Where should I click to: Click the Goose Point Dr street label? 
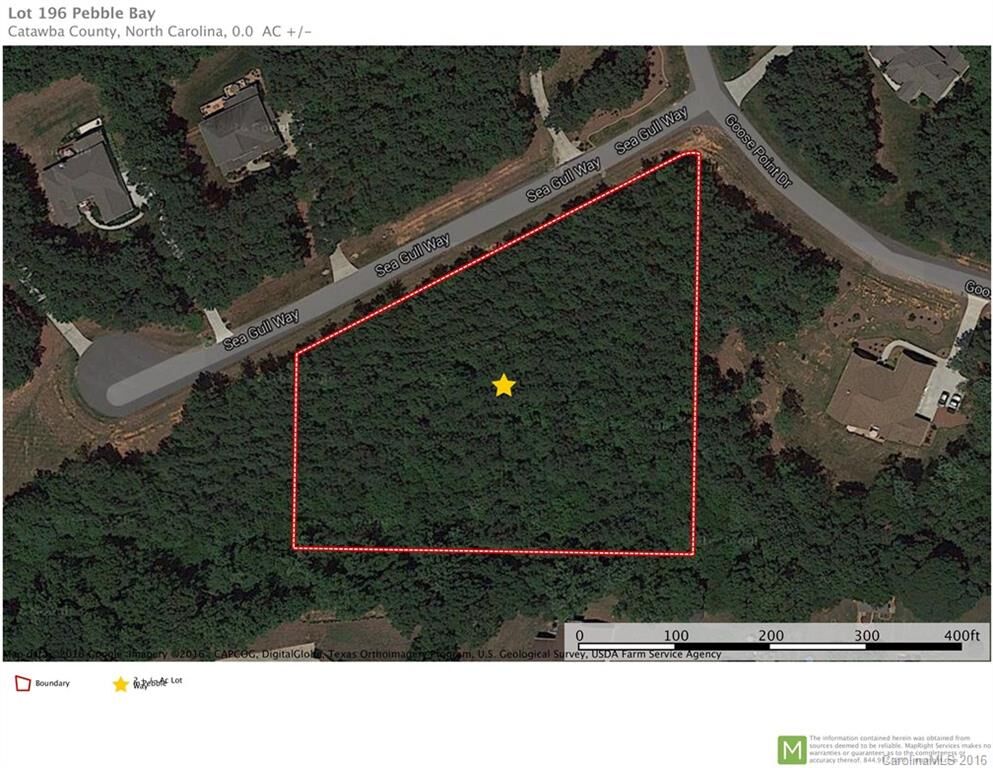tap(758, 151)
